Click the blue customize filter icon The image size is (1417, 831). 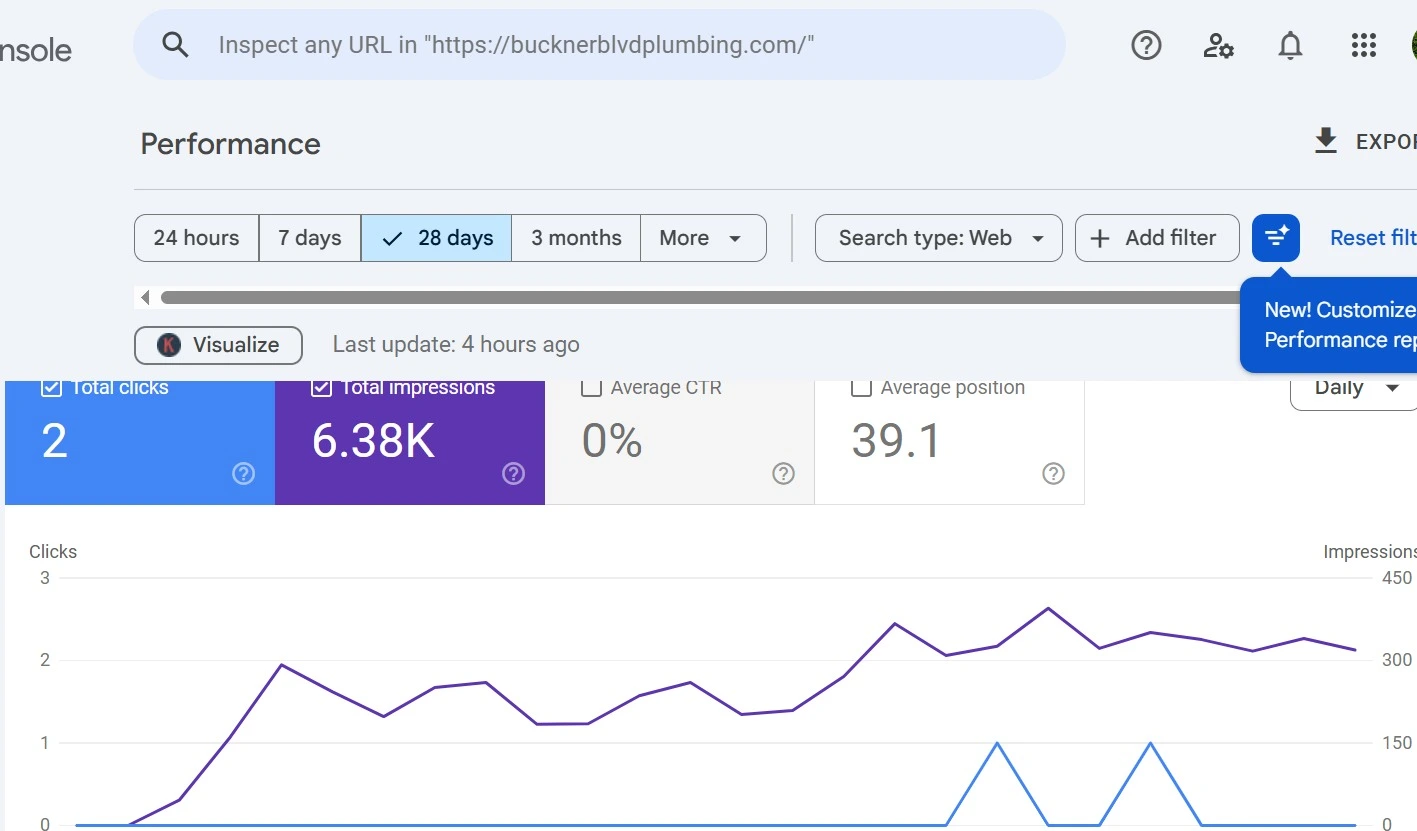pyautogui.click(x=1276, y=238)
